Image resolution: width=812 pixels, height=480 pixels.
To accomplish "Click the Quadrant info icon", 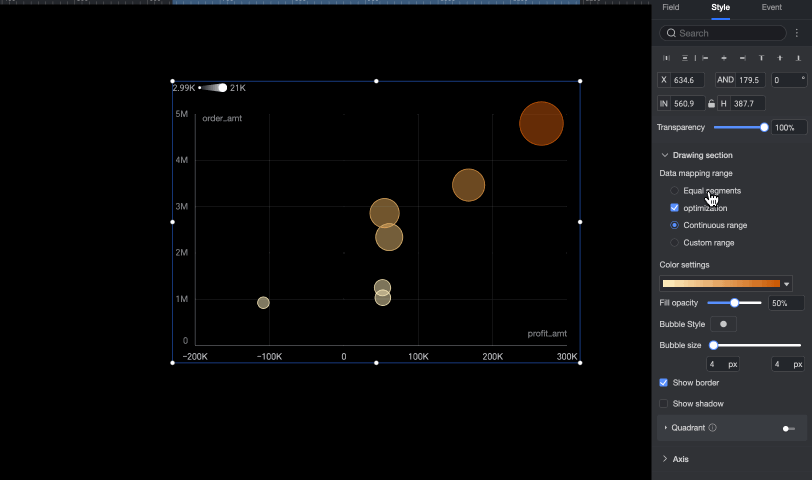I will pos(713,428).
